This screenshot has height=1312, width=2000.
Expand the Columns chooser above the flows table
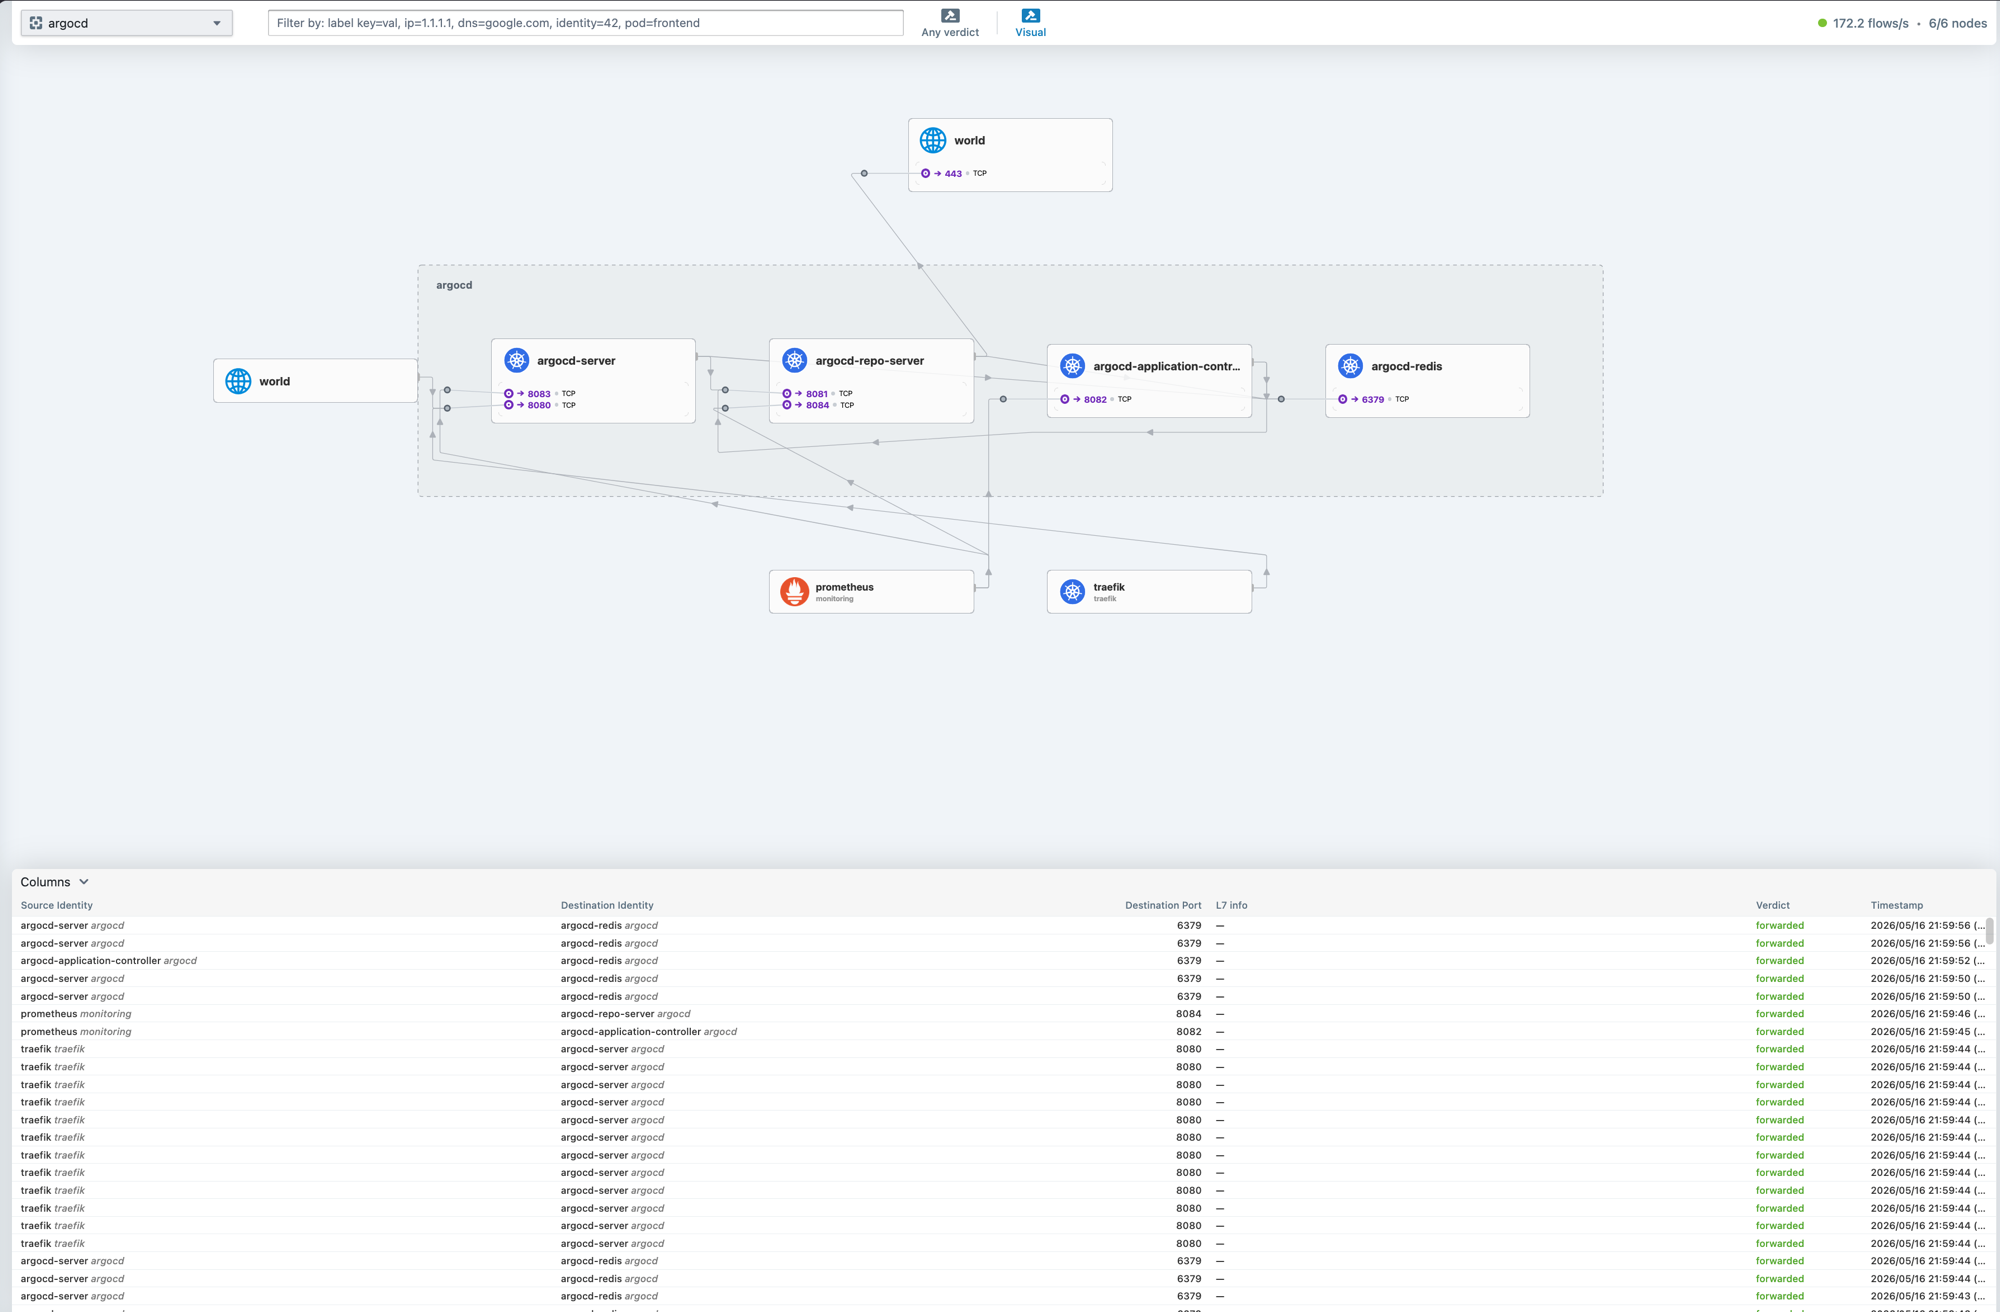pyautogui.click(x=55, y=882)
